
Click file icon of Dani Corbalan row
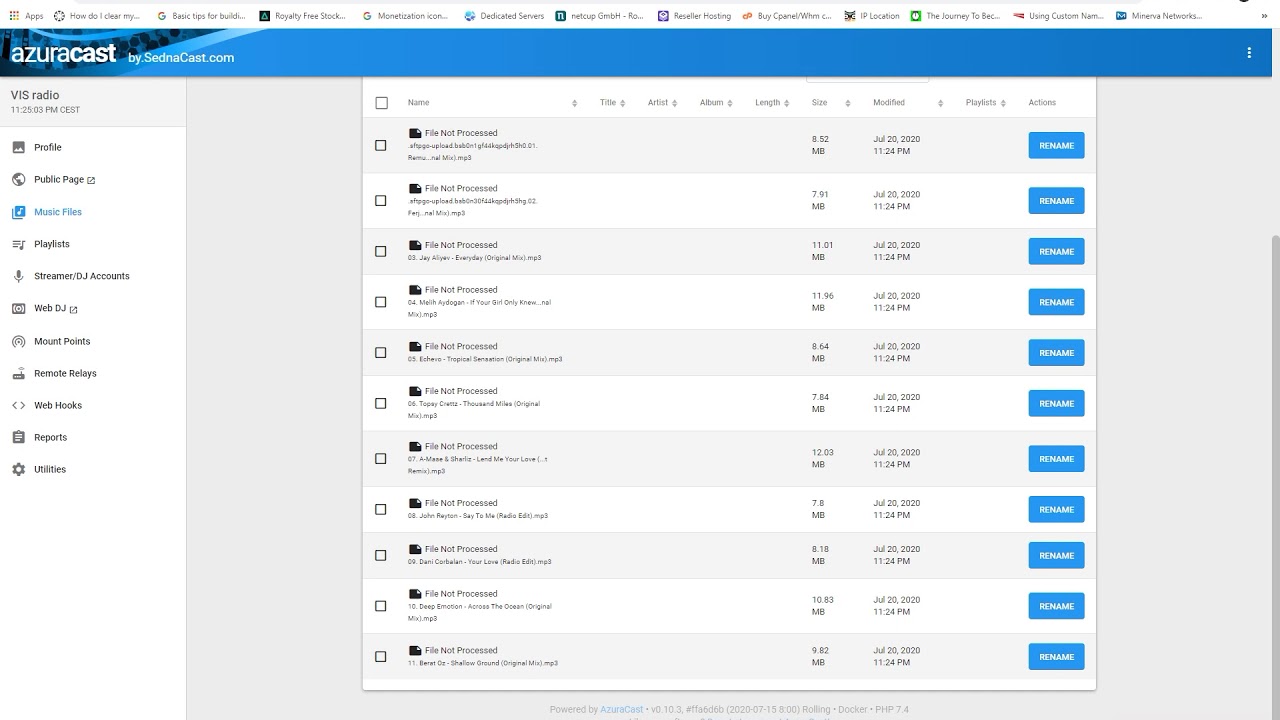tap(415, 549)
